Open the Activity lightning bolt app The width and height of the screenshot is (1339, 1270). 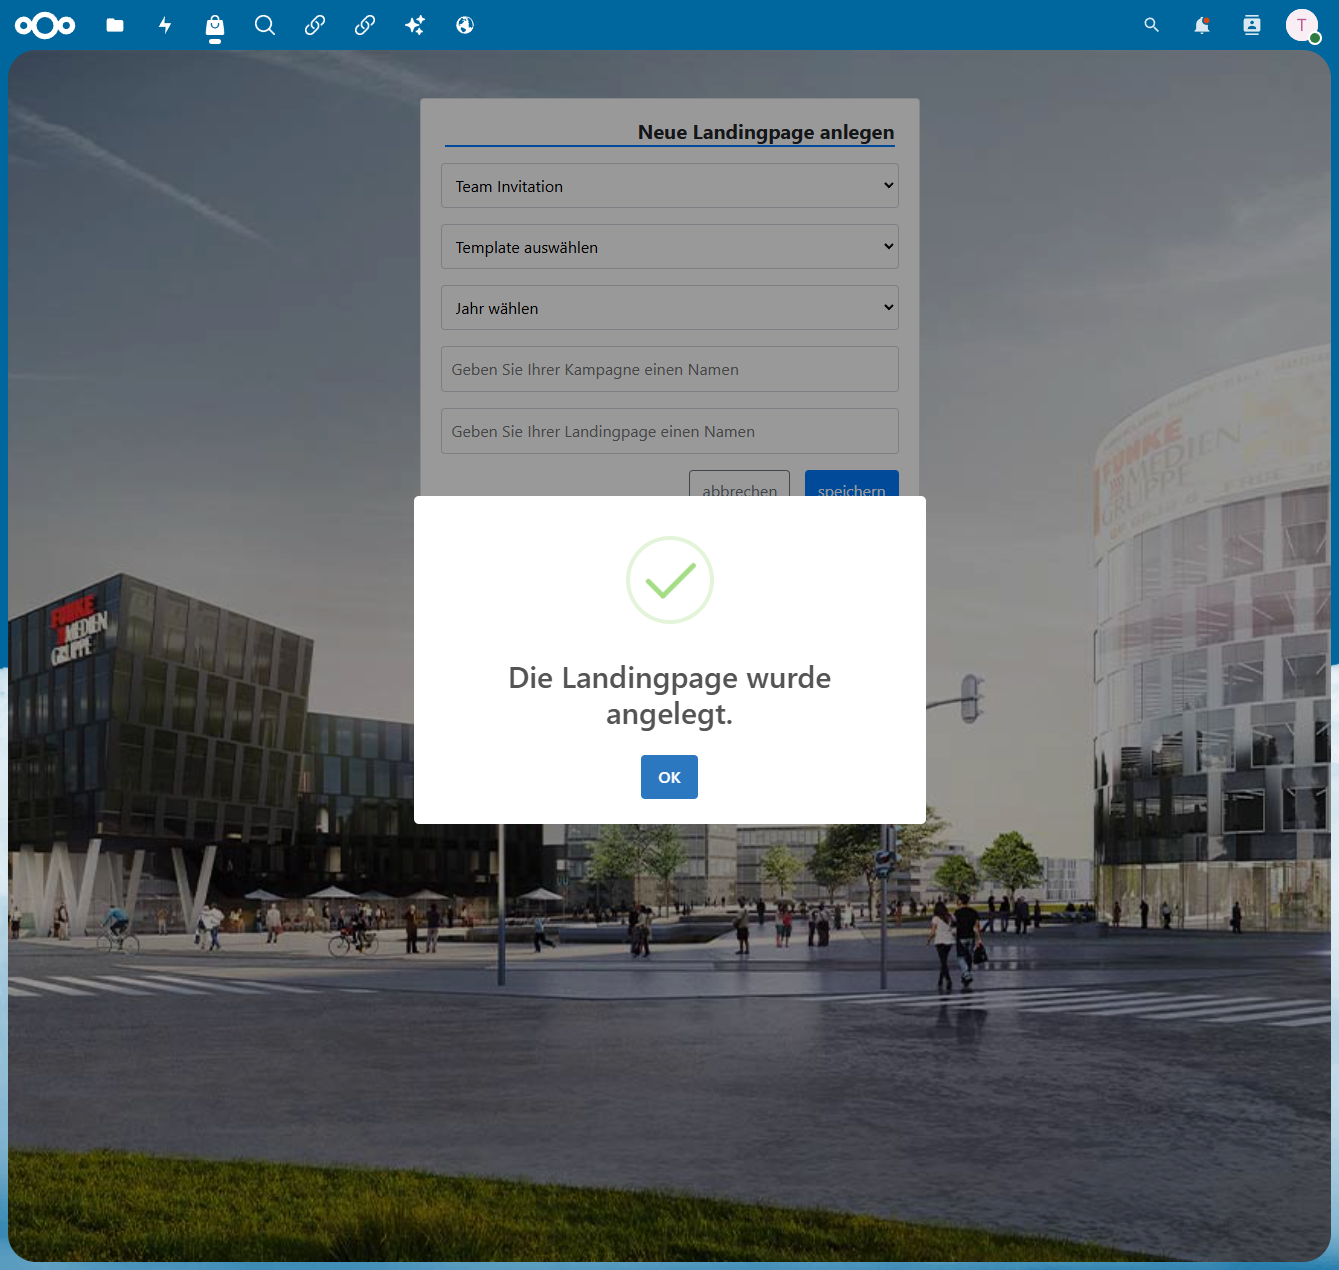(165, 25)
